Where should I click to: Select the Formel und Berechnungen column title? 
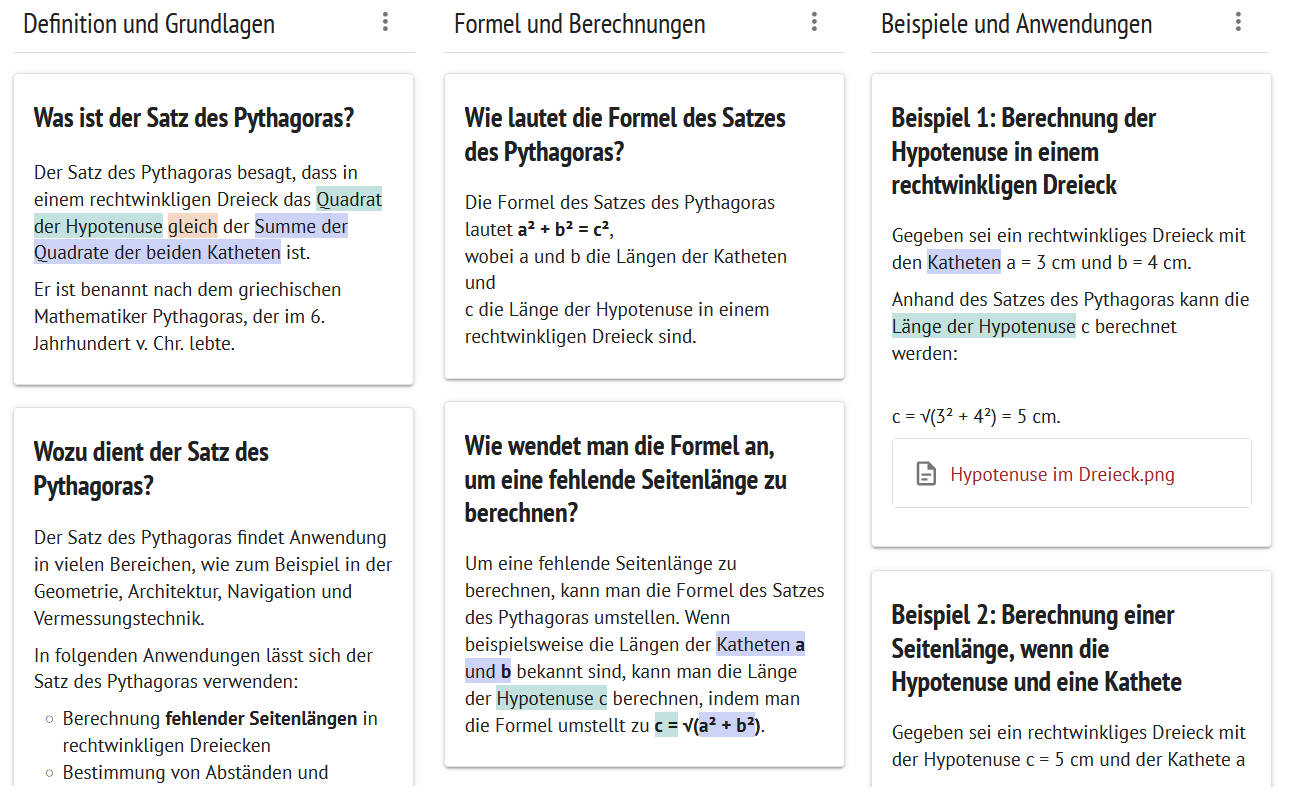click(x=580, y=24)
